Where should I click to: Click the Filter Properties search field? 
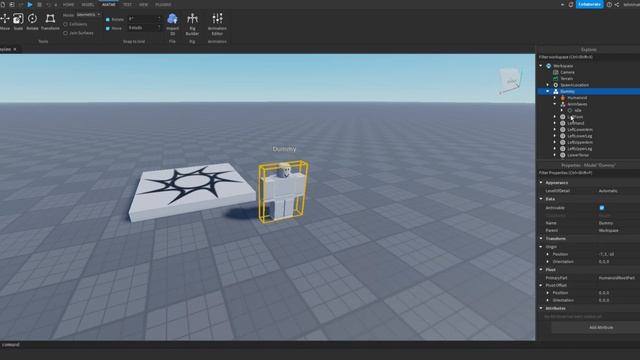tap(589, 173)
